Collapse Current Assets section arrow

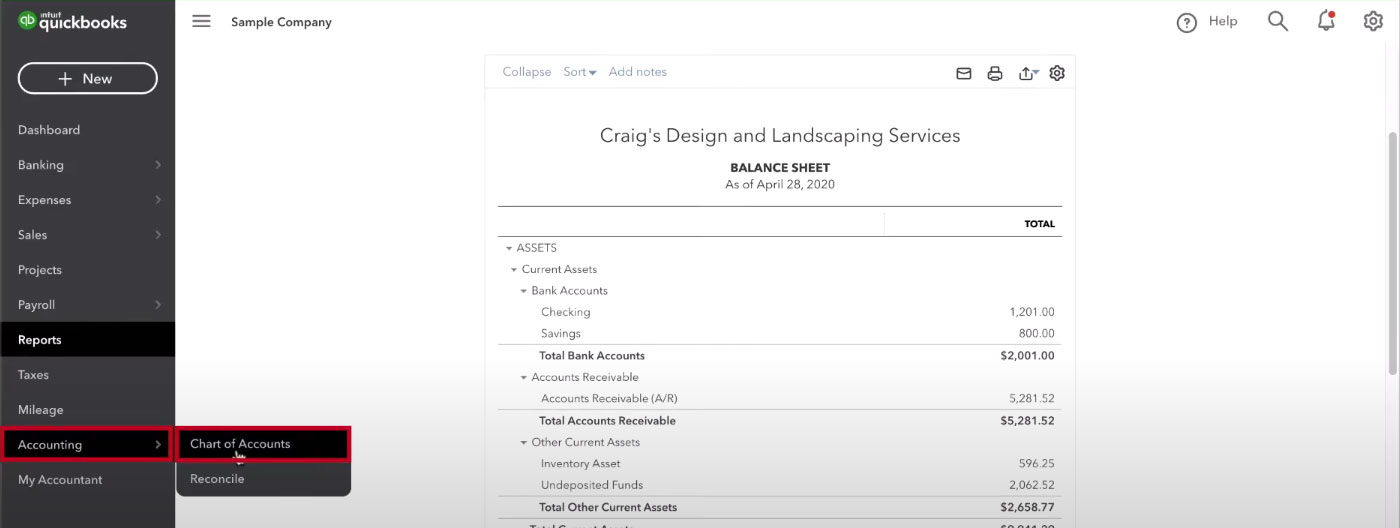coord(514,270)
